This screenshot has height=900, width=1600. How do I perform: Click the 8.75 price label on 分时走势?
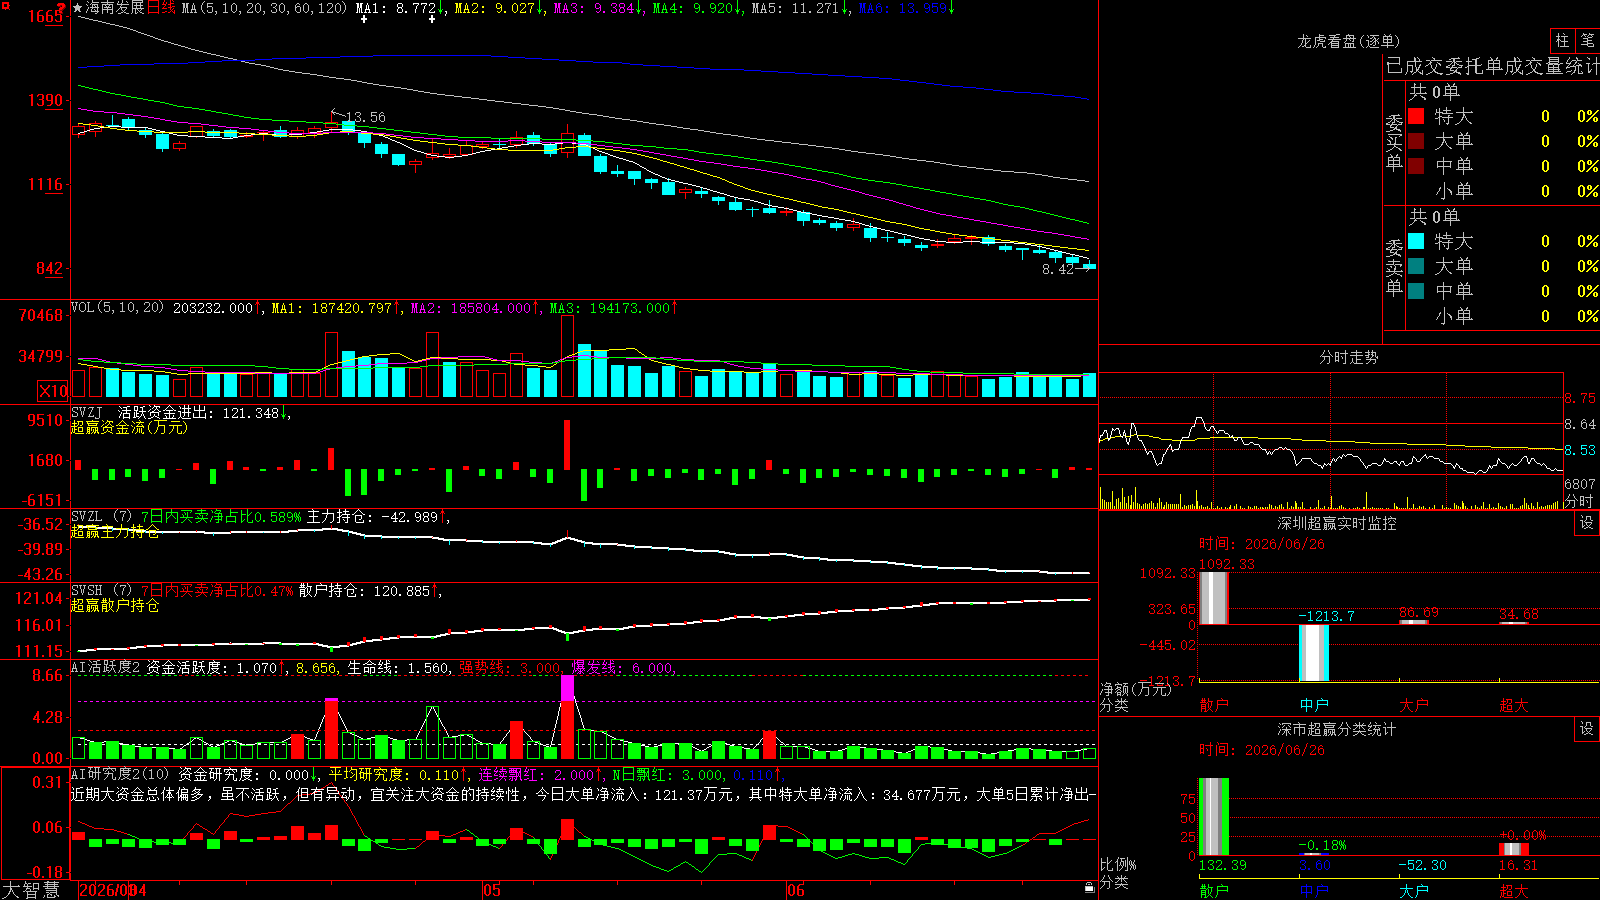coord(1580,398)
